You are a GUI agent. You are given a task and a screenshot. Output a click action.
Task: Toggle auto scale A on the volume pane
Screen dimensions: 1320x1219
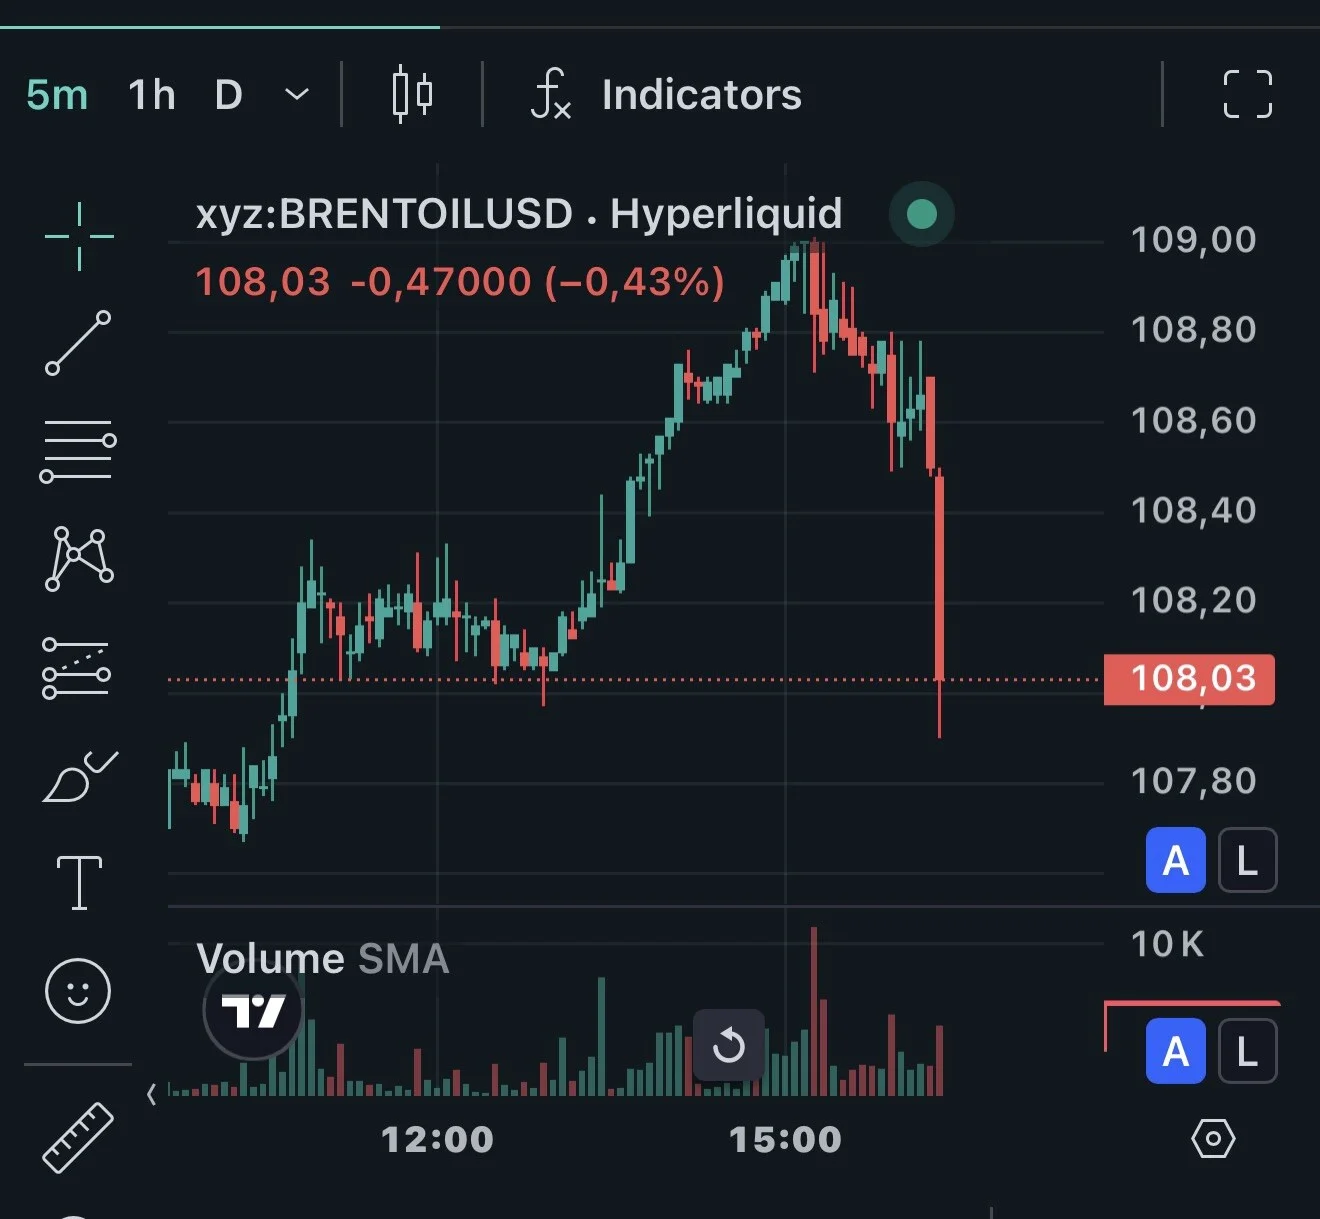coord(1176,1051)
